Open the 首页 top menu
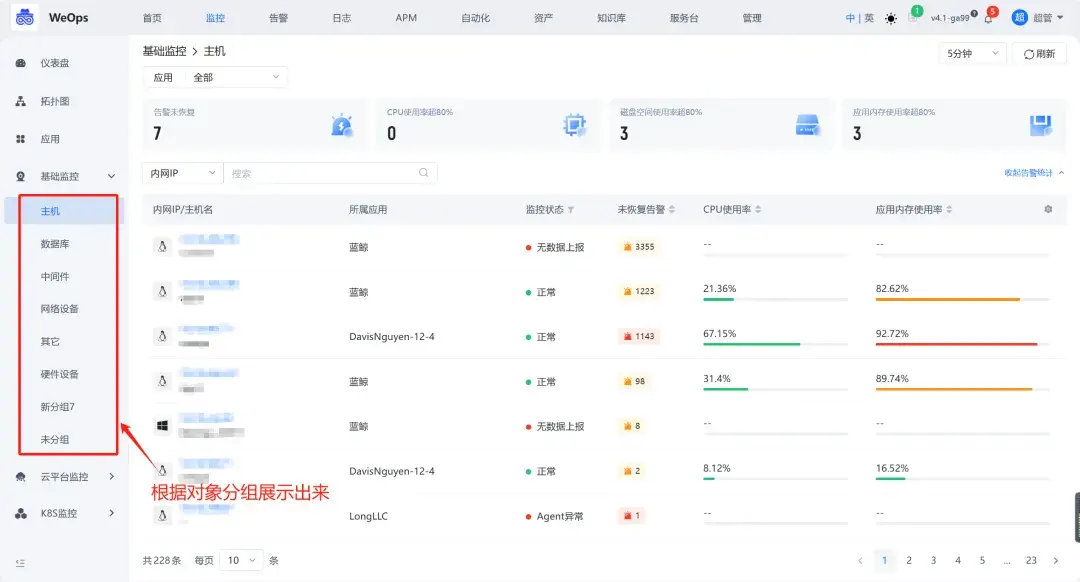The height and width of the screenshot is (582, 1080). [x=152, y=18]
